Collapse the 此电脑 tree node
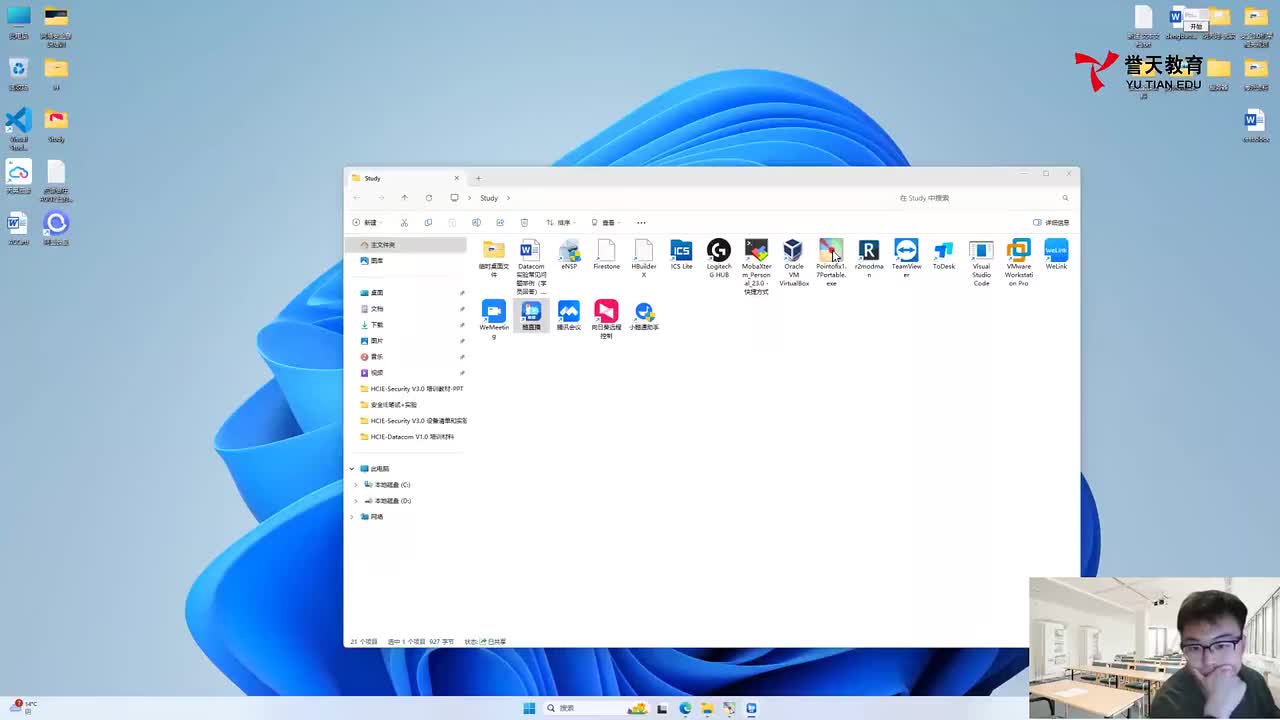Image resolution: width=1280 pixels, height=720 pixels. click(352, 469)
